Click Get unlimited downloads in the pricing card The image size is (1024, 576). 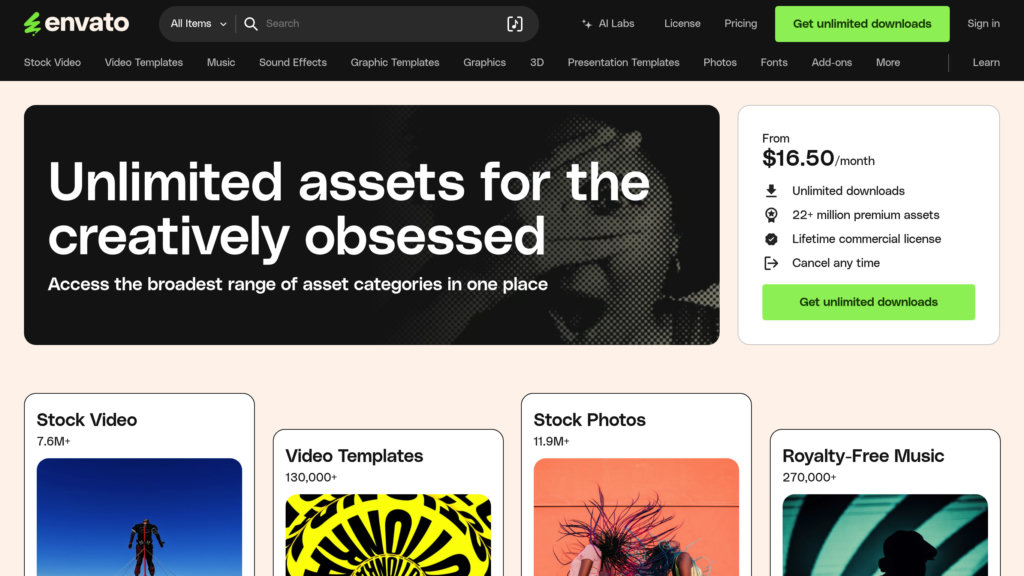click(868, 302)
